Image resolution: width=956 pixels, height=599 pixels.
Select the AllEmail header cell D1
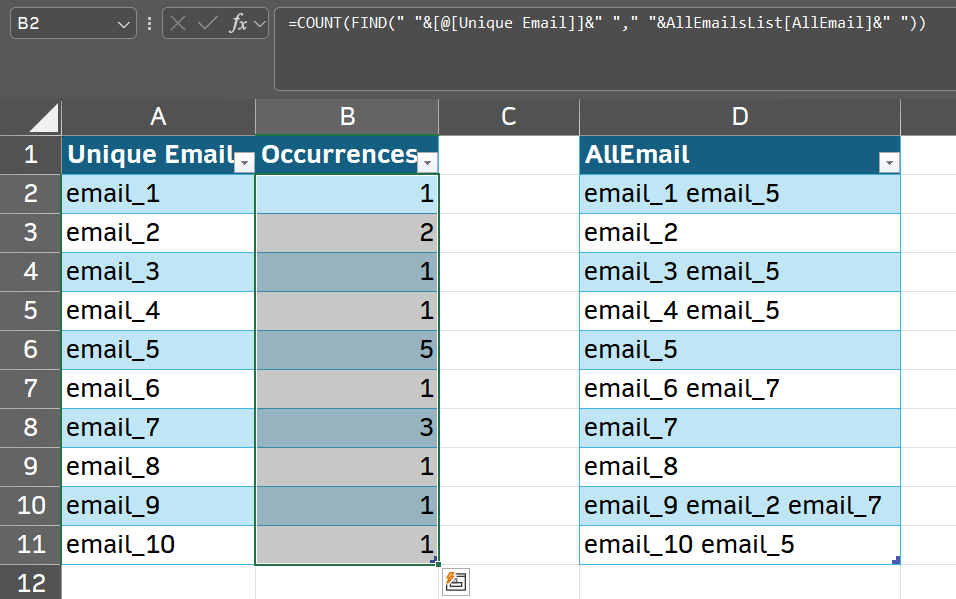coord(739,155)
